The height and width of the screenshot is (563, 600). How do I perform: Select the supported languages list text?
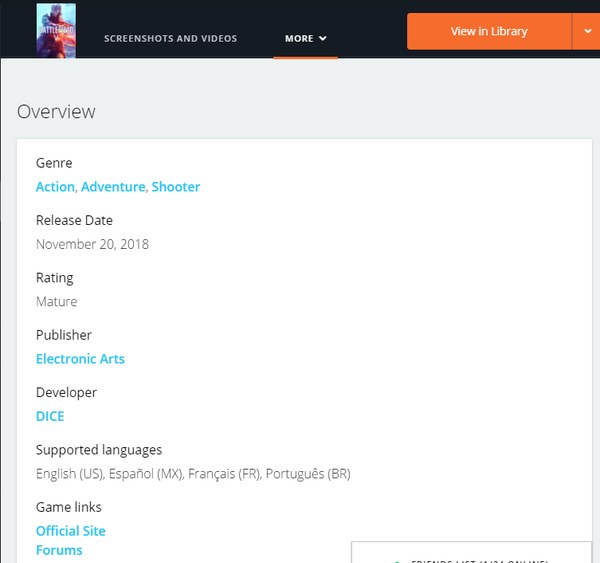(193, 474)
